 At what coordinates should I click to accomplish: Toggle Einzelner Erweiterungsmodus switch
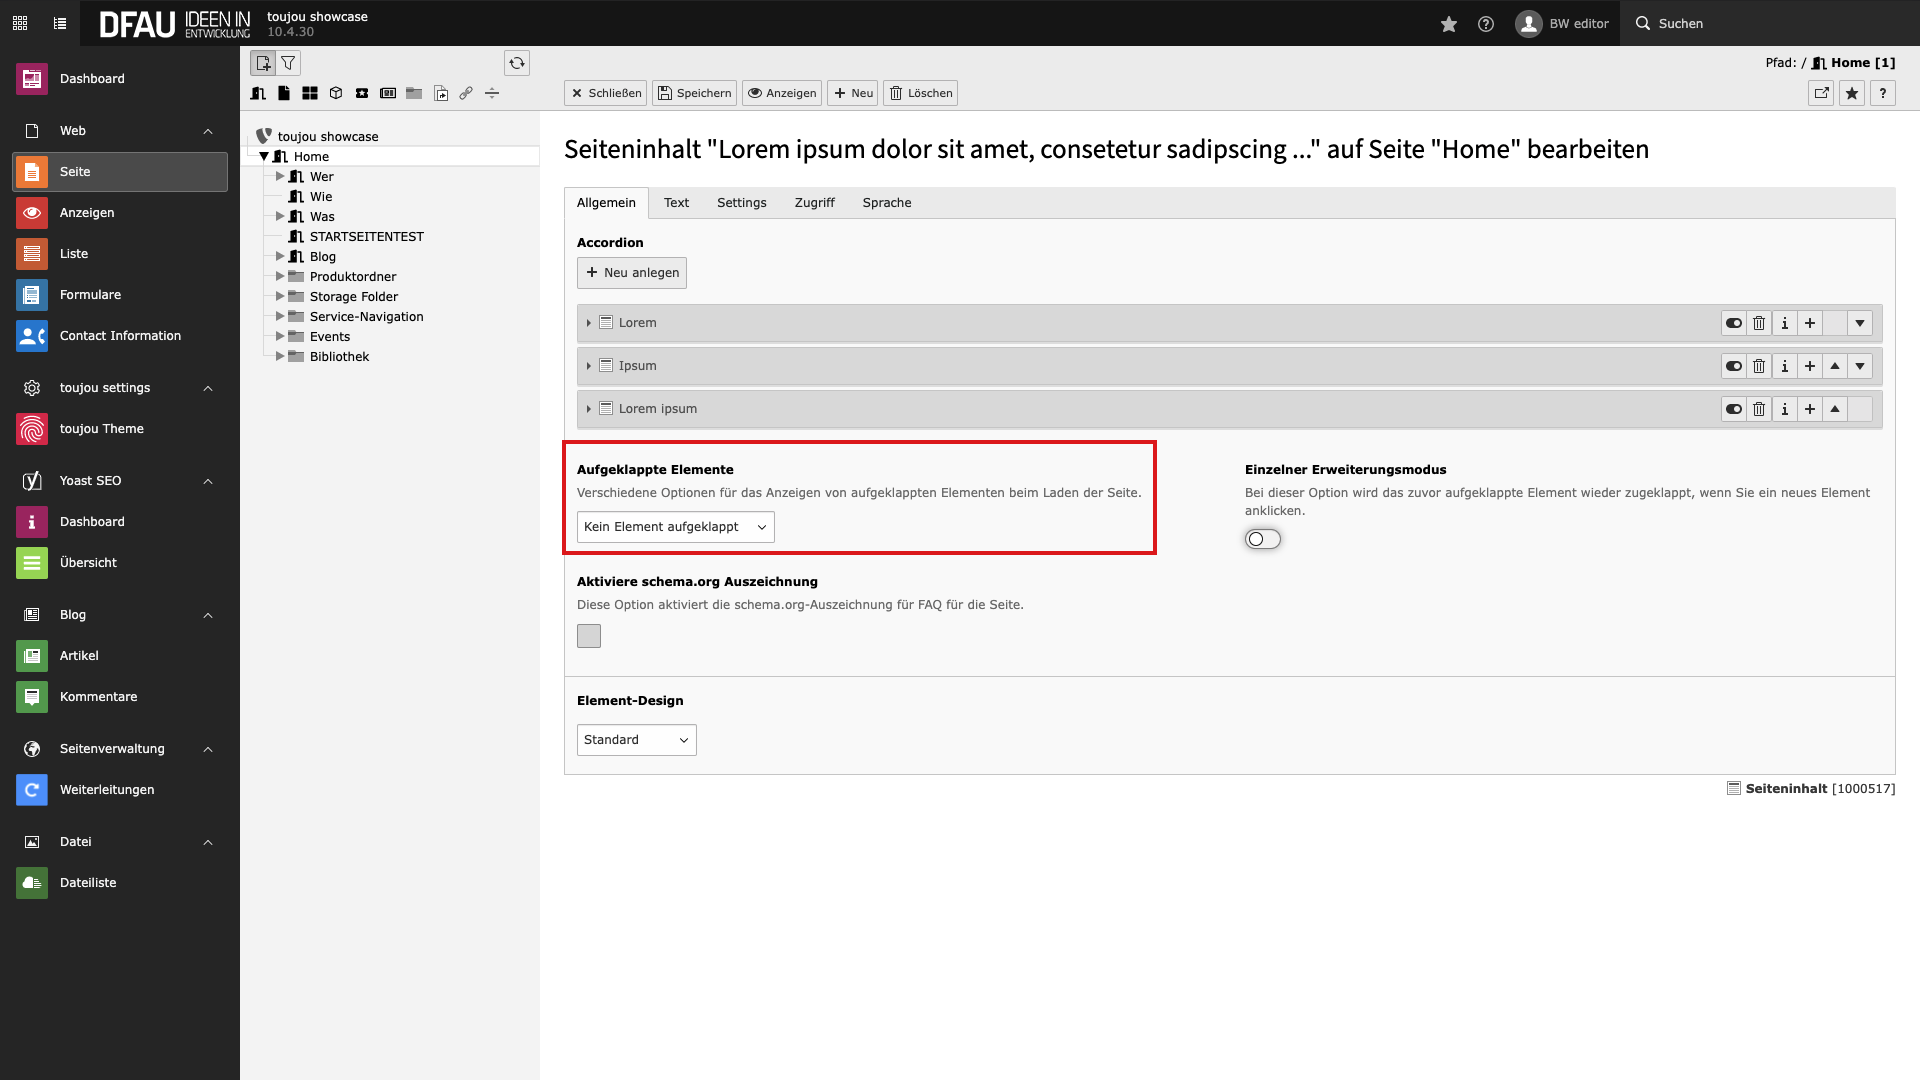click(1262, 539)
